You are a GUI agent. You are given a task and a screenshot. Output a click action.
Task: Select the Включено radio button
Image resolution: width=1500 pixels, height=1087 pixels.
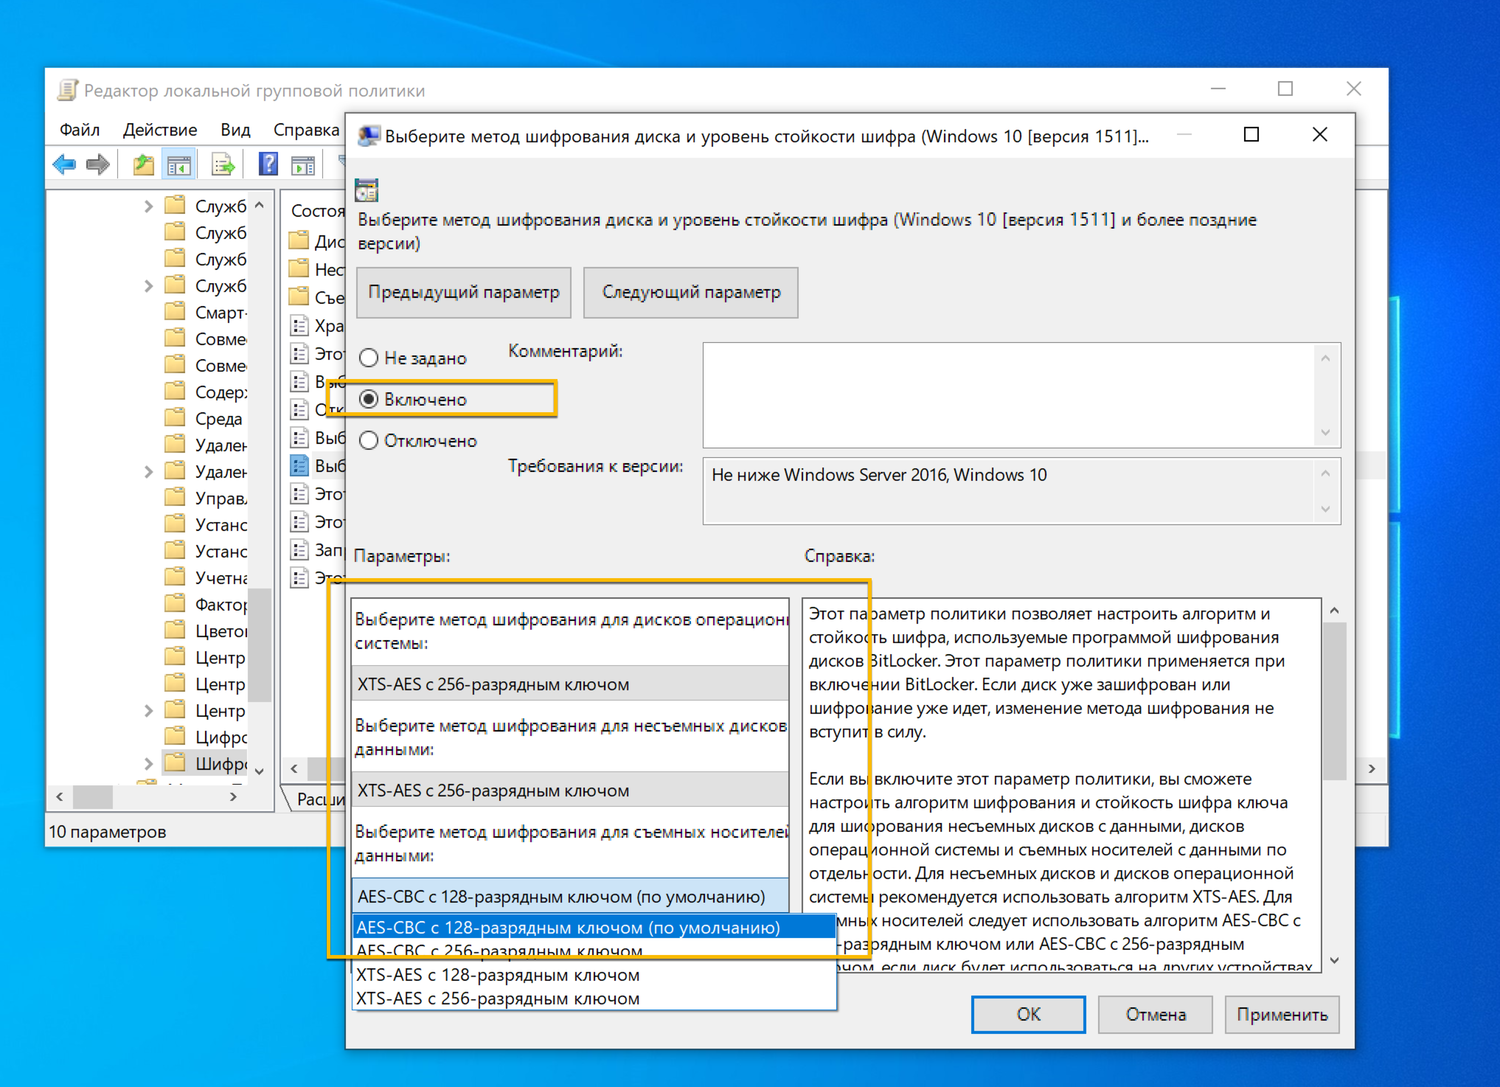point(369,399)
